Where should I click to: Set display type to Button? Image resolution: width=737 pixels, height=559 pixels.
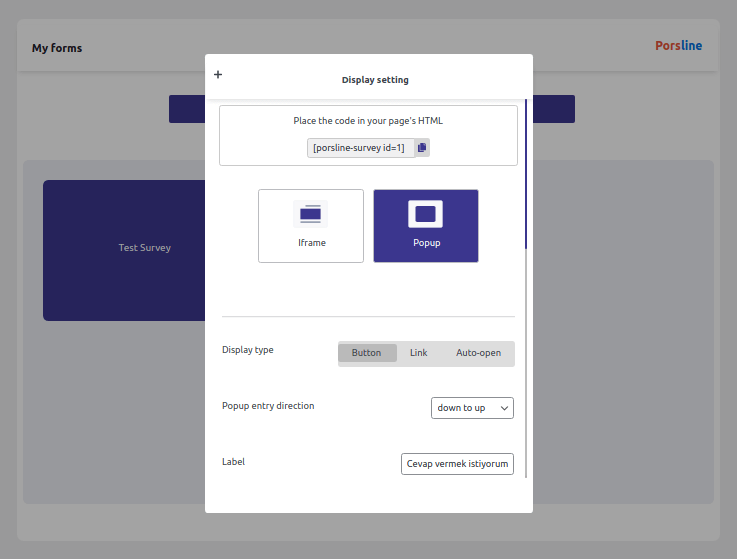tap(367, 353)
